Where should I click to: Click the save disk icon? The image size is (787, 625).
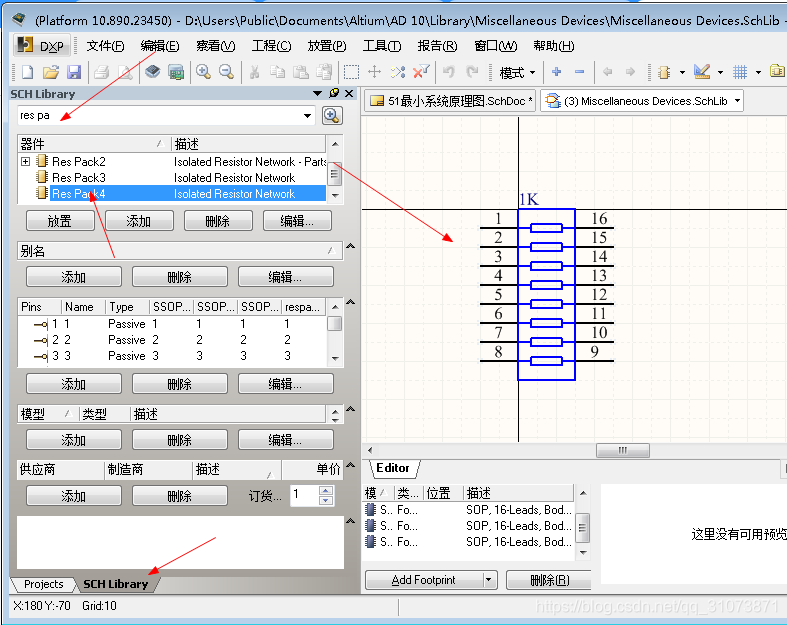[x=74, y=72]
